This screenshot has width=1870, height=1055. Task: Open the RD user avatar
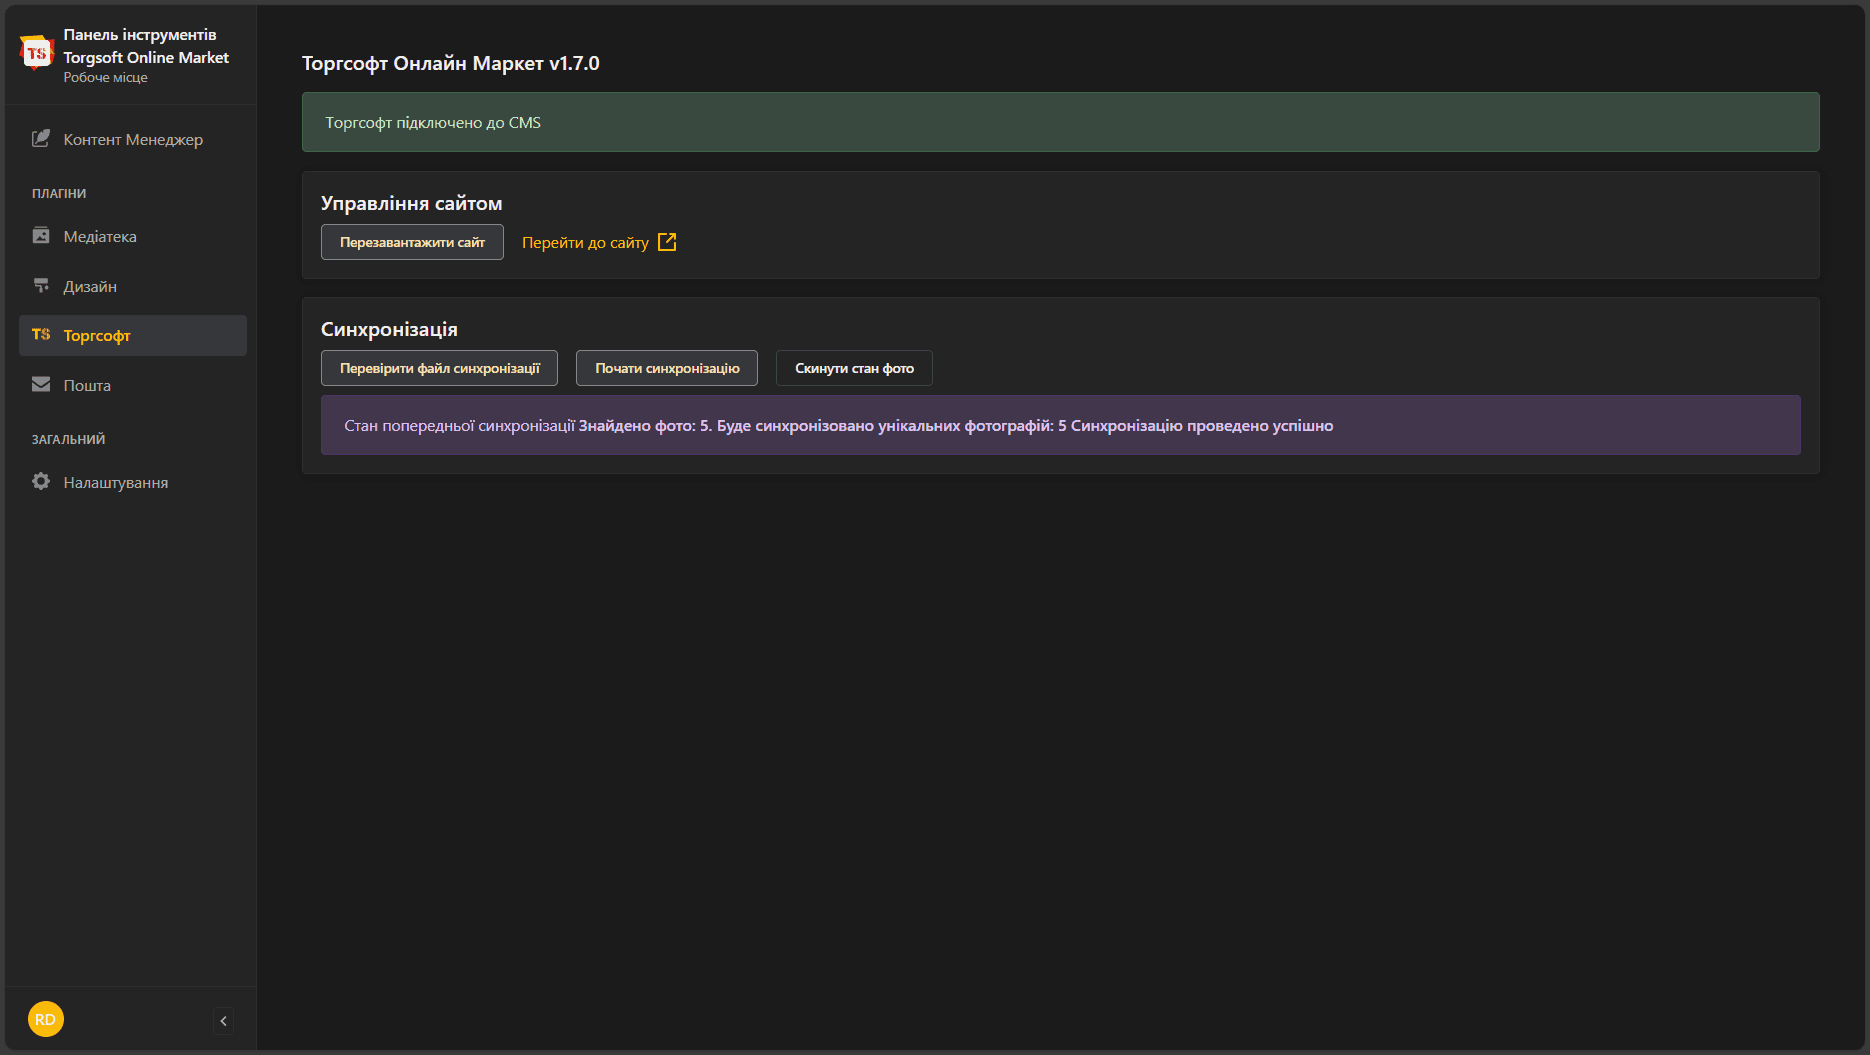click(x=46, y=1019)
